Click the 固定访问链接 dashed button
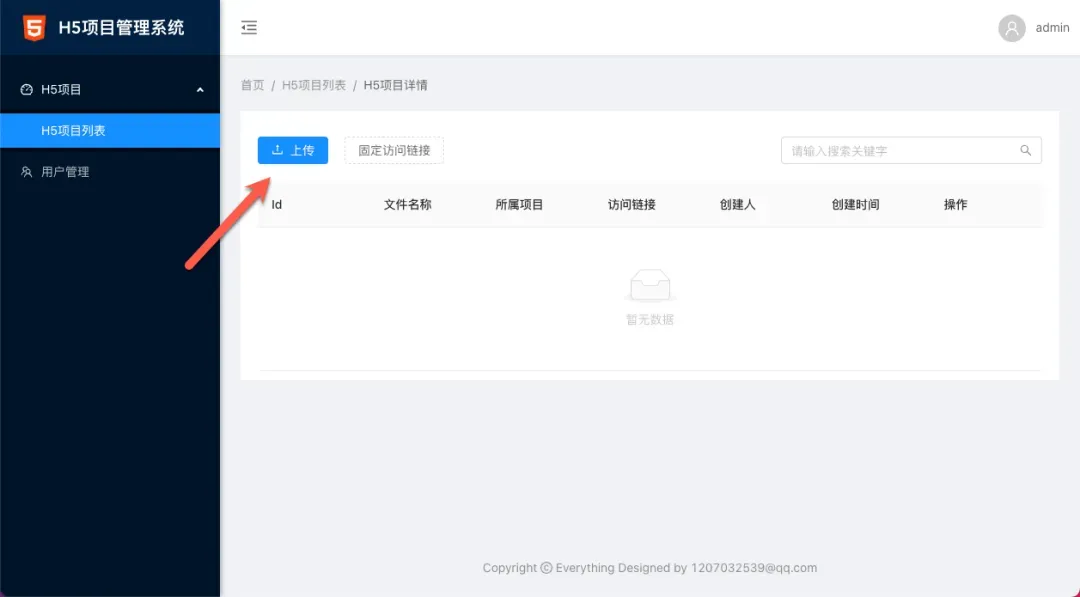Viewport: 1080px width, 597px height. click(x=394, y=151)
